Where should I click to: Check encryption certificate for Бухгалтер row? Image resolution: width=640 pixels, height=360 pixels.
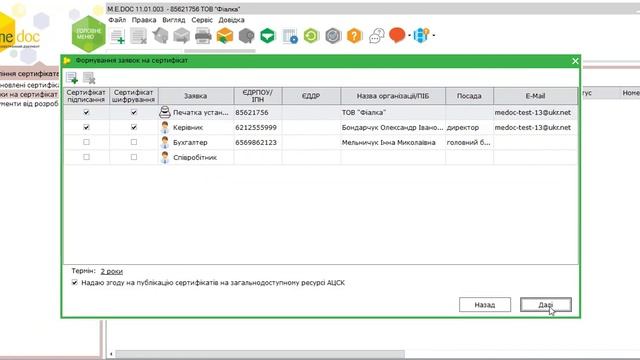coord(134,142)
